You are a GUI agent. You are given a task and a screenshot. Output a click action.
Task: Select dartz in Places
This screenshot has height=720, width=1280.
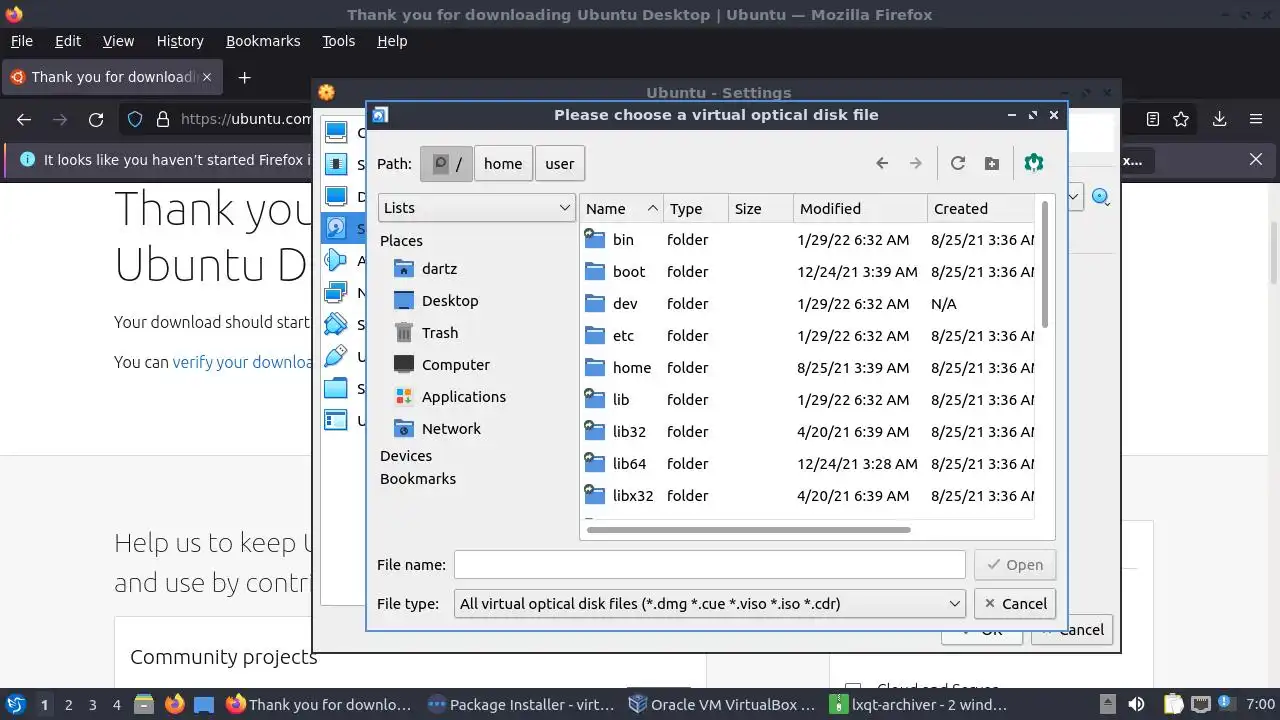(439, 269)
